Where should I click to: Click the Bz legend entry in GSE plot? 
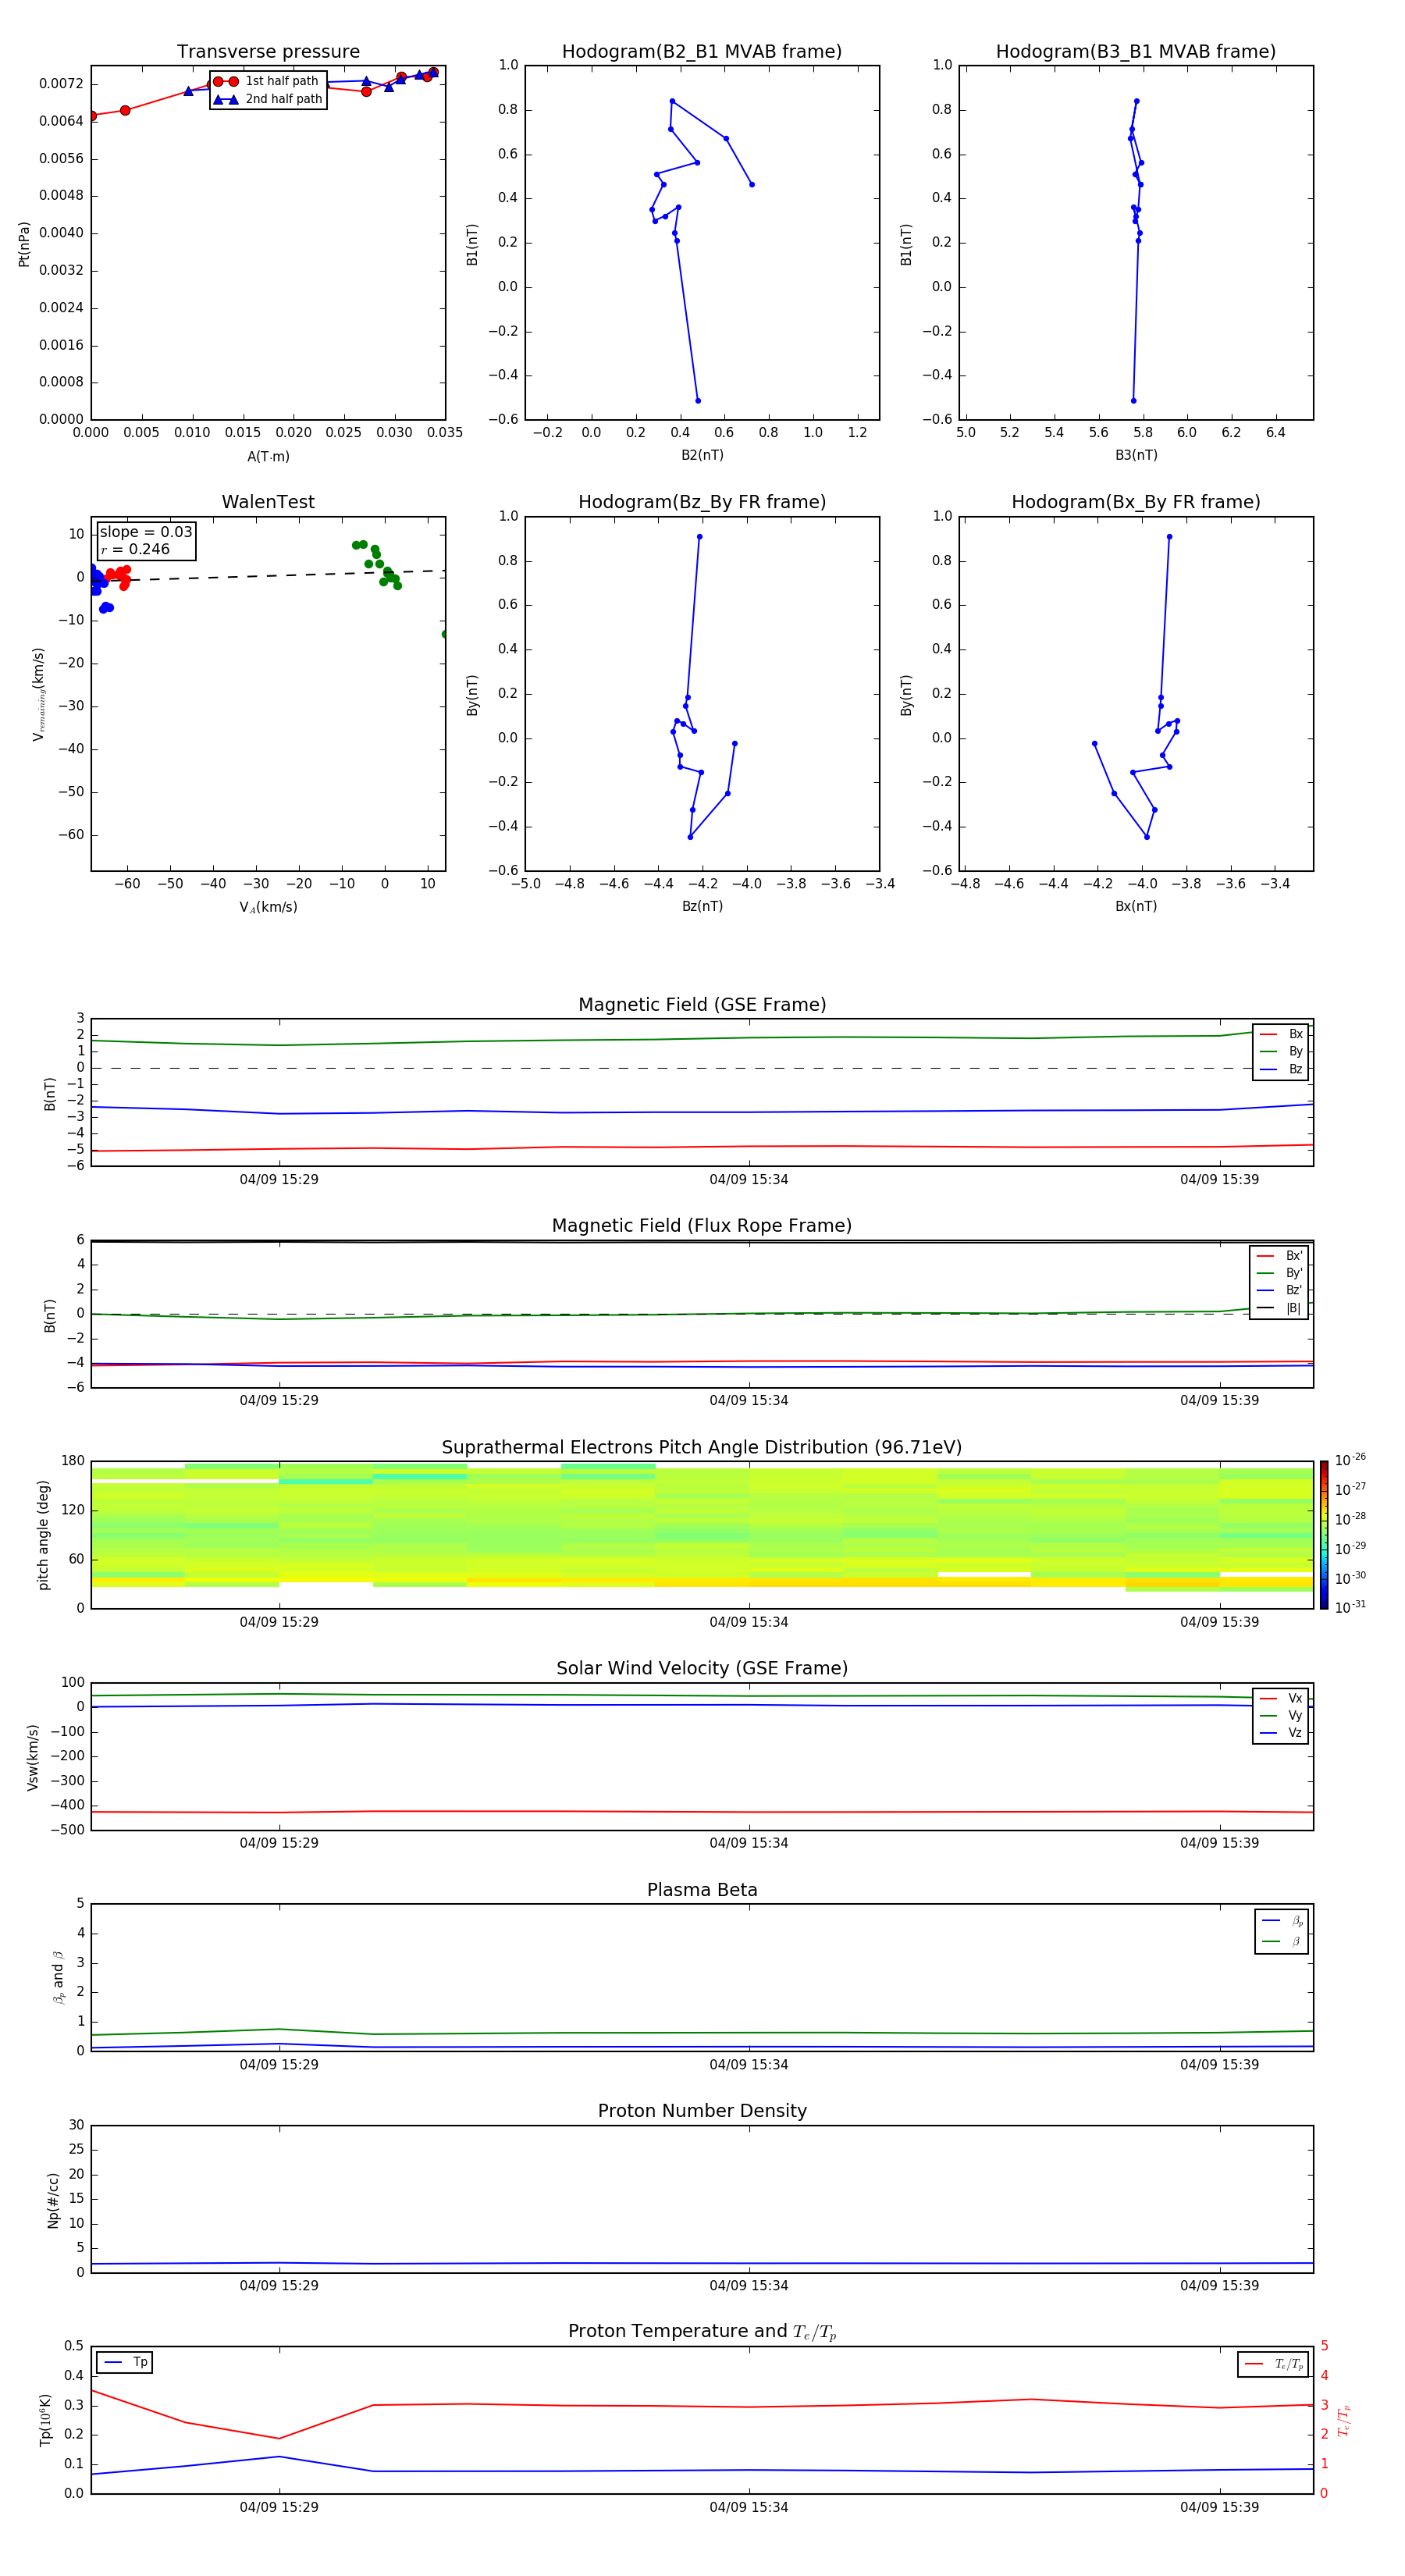point(1281,1069)
